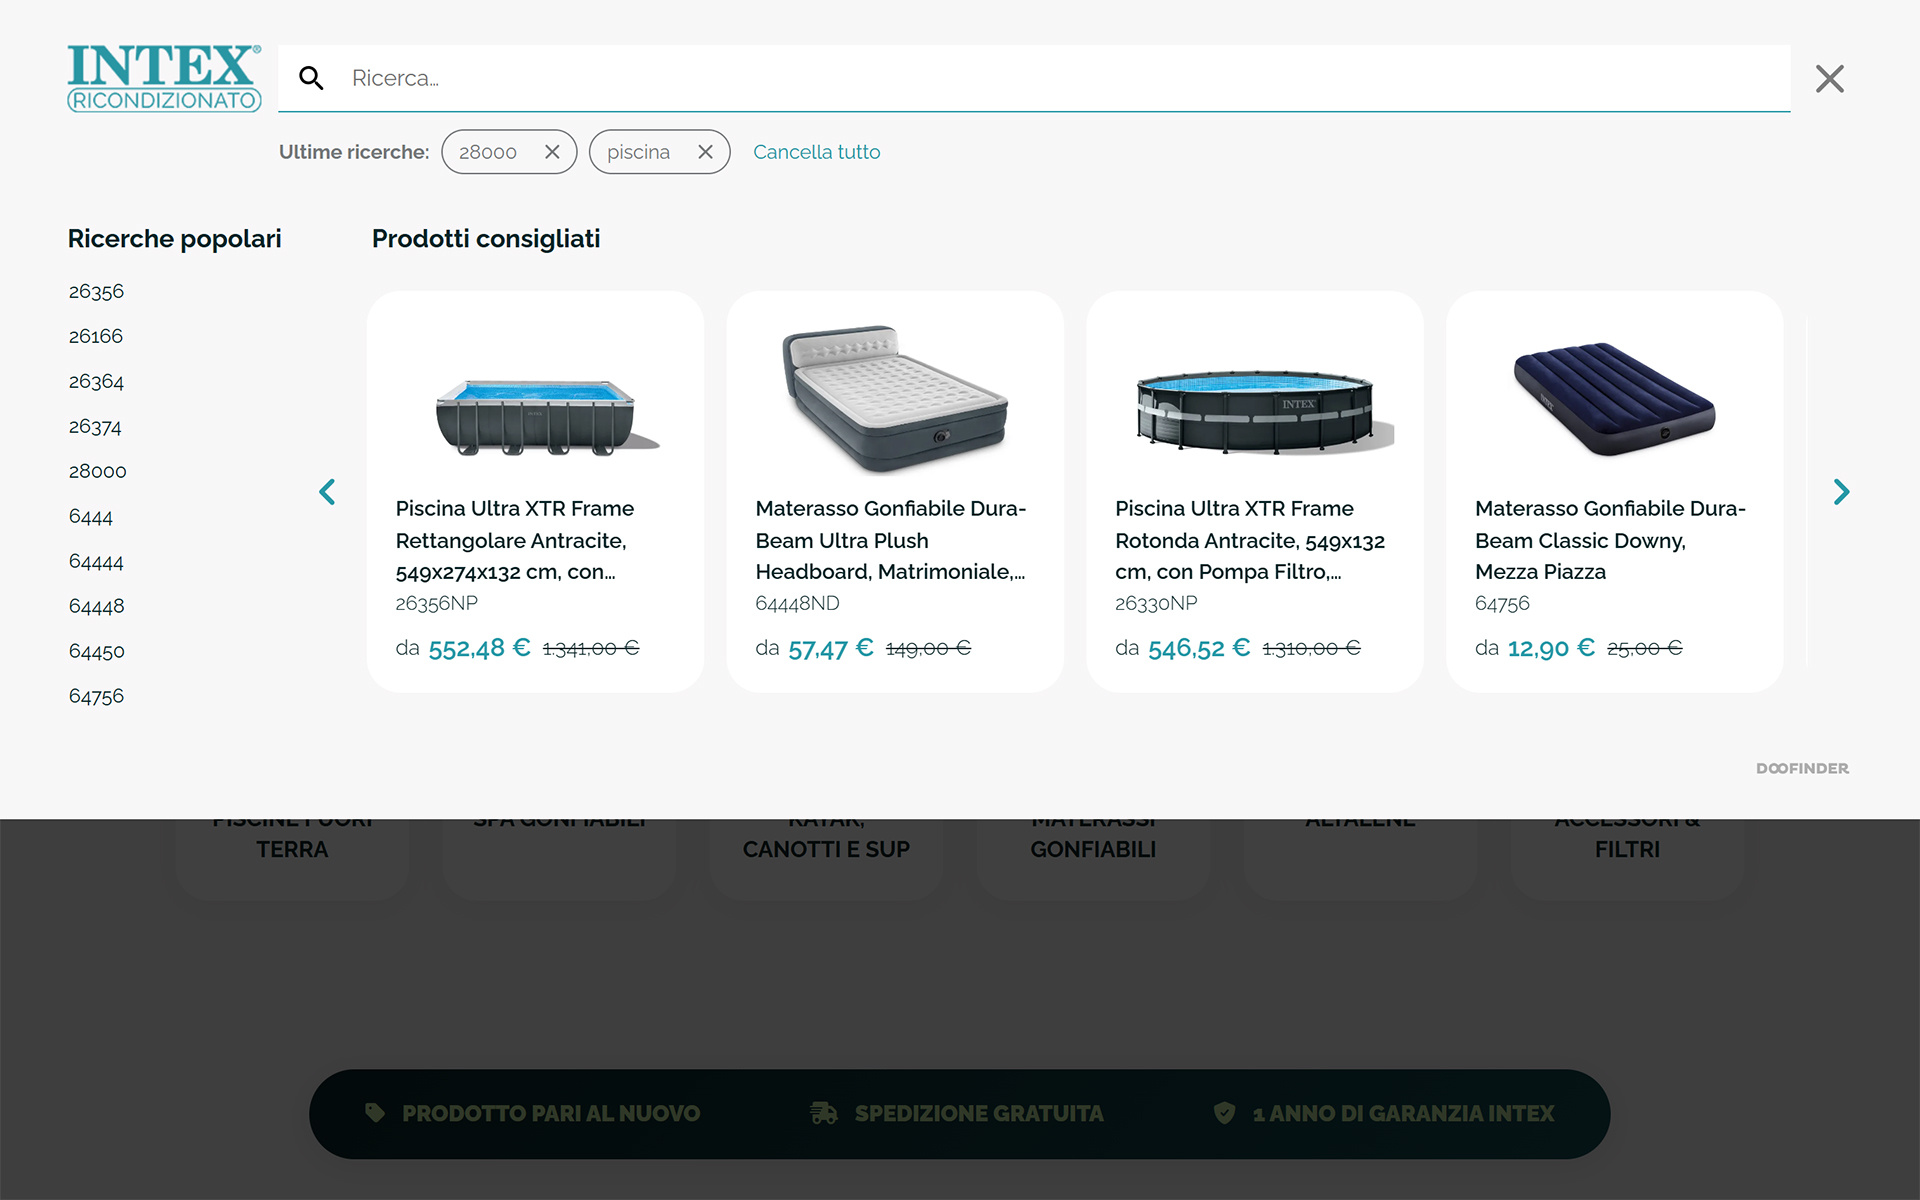Viewport: 1920px width, 1200px height.
Task: Choose popular search 64756
Action: pyautogui.click(x=96, y=697)
